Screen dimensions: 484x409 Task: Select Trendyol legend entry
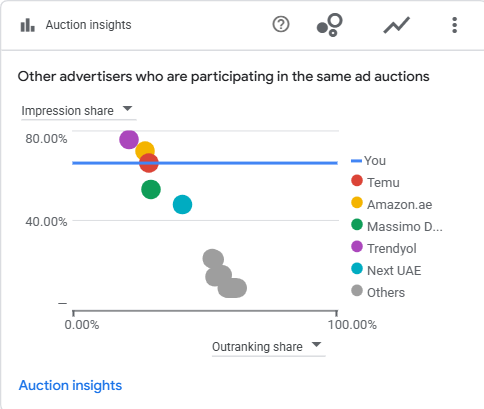384,248
